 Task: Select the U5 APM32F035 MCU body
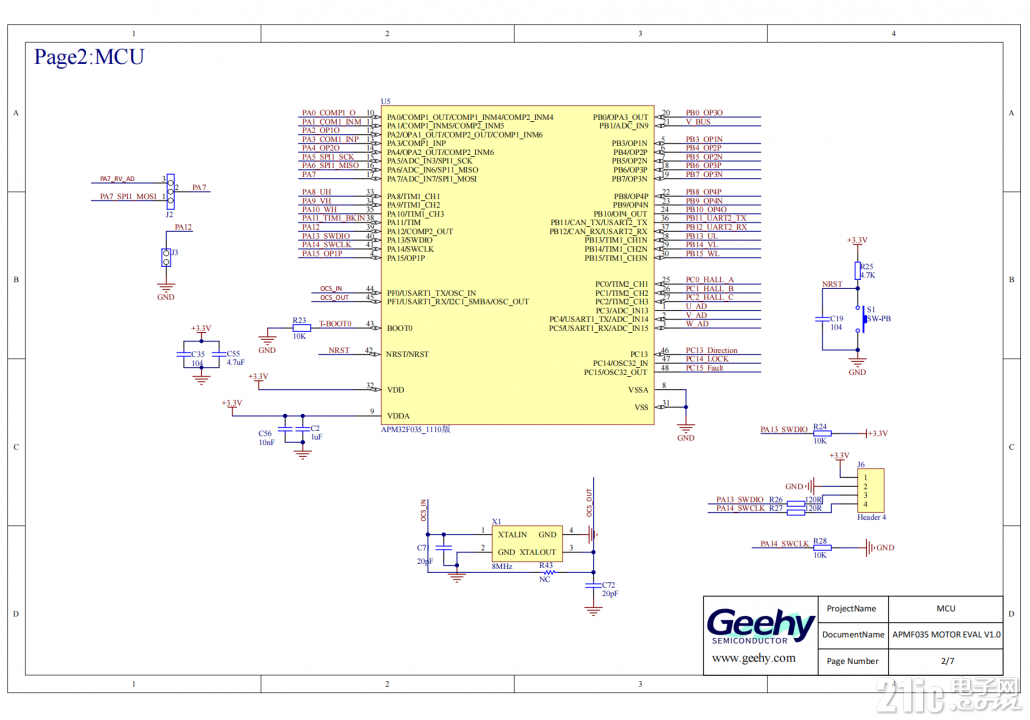coord(518,265)
